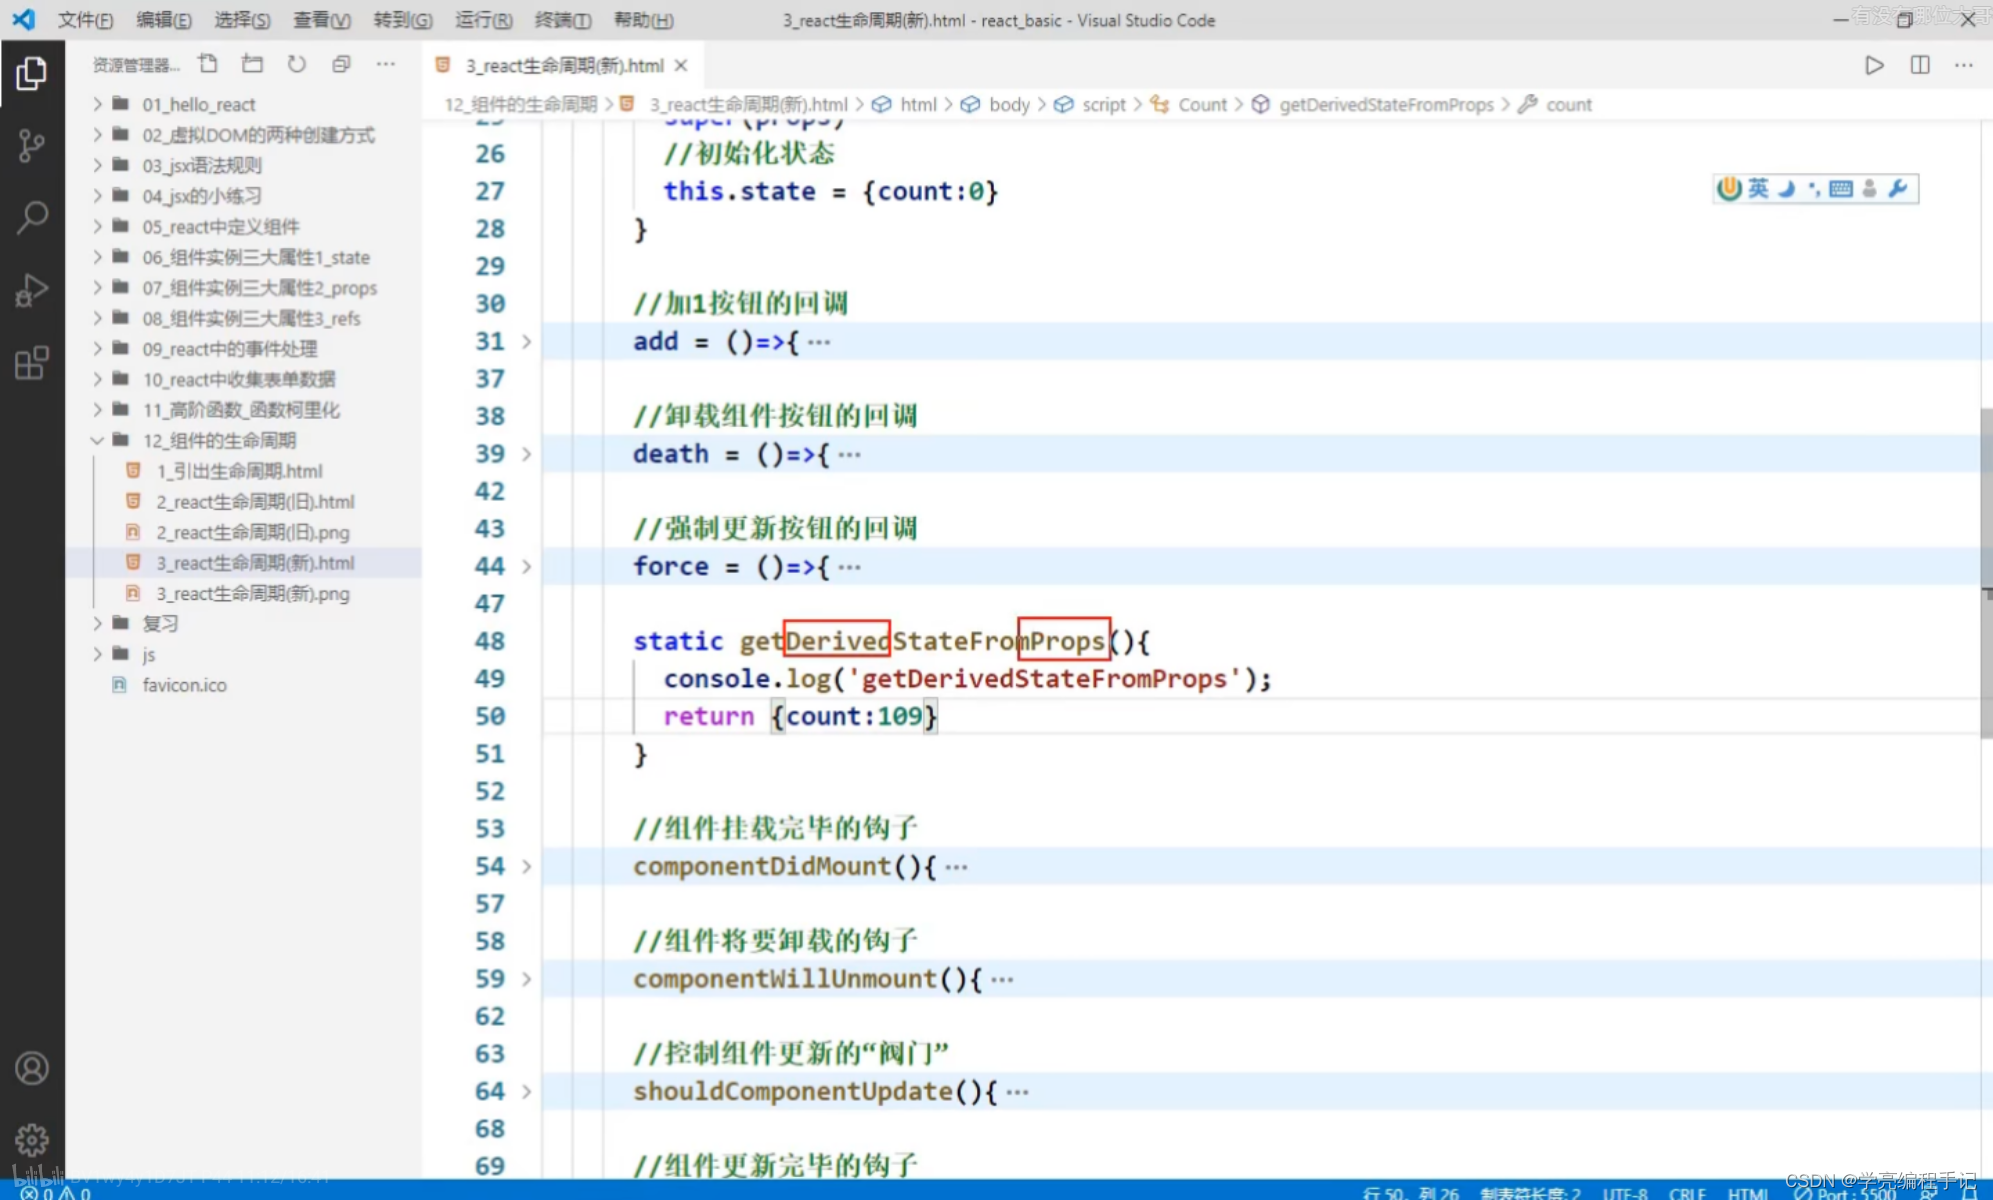Image resolution: width=1993 pixels, height=1200 pixels.
Task: Open favicon.ico file
Action: 244,685
